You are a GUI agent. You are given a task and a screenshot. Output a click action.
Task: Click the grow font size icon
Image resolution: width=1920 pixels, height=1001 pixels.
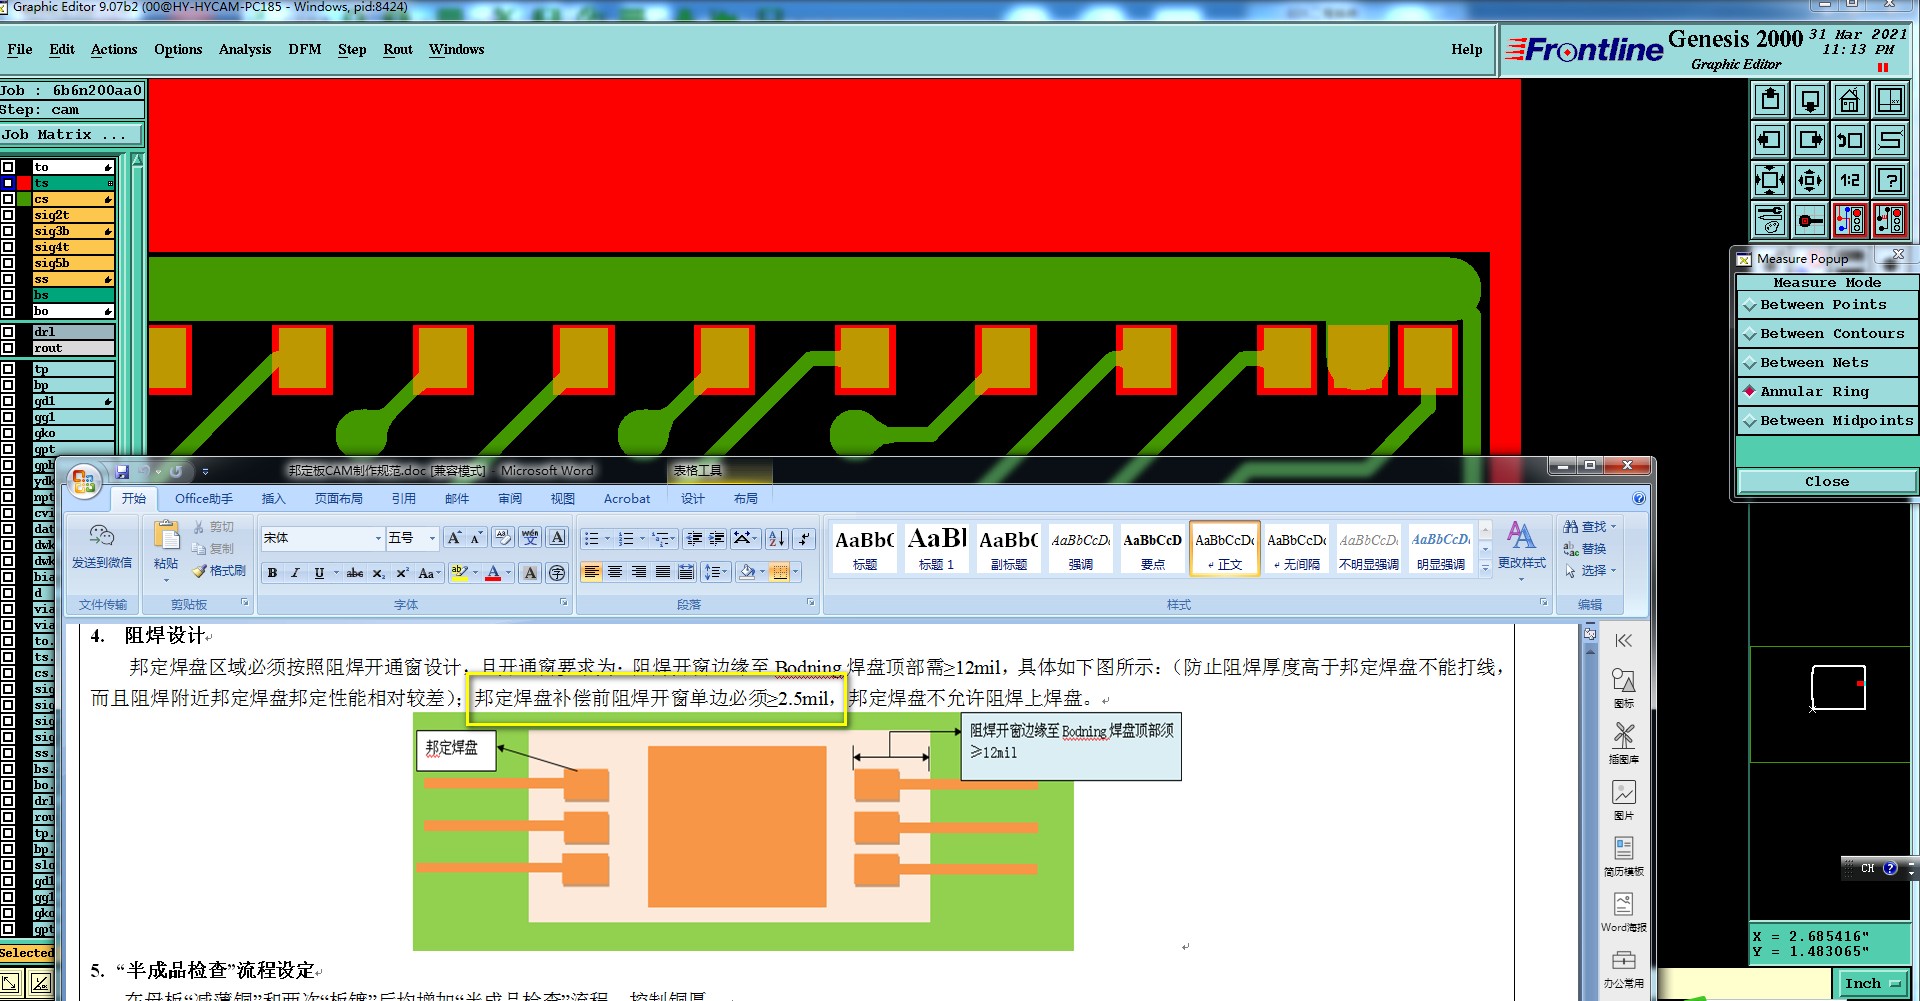click(454, 538)
